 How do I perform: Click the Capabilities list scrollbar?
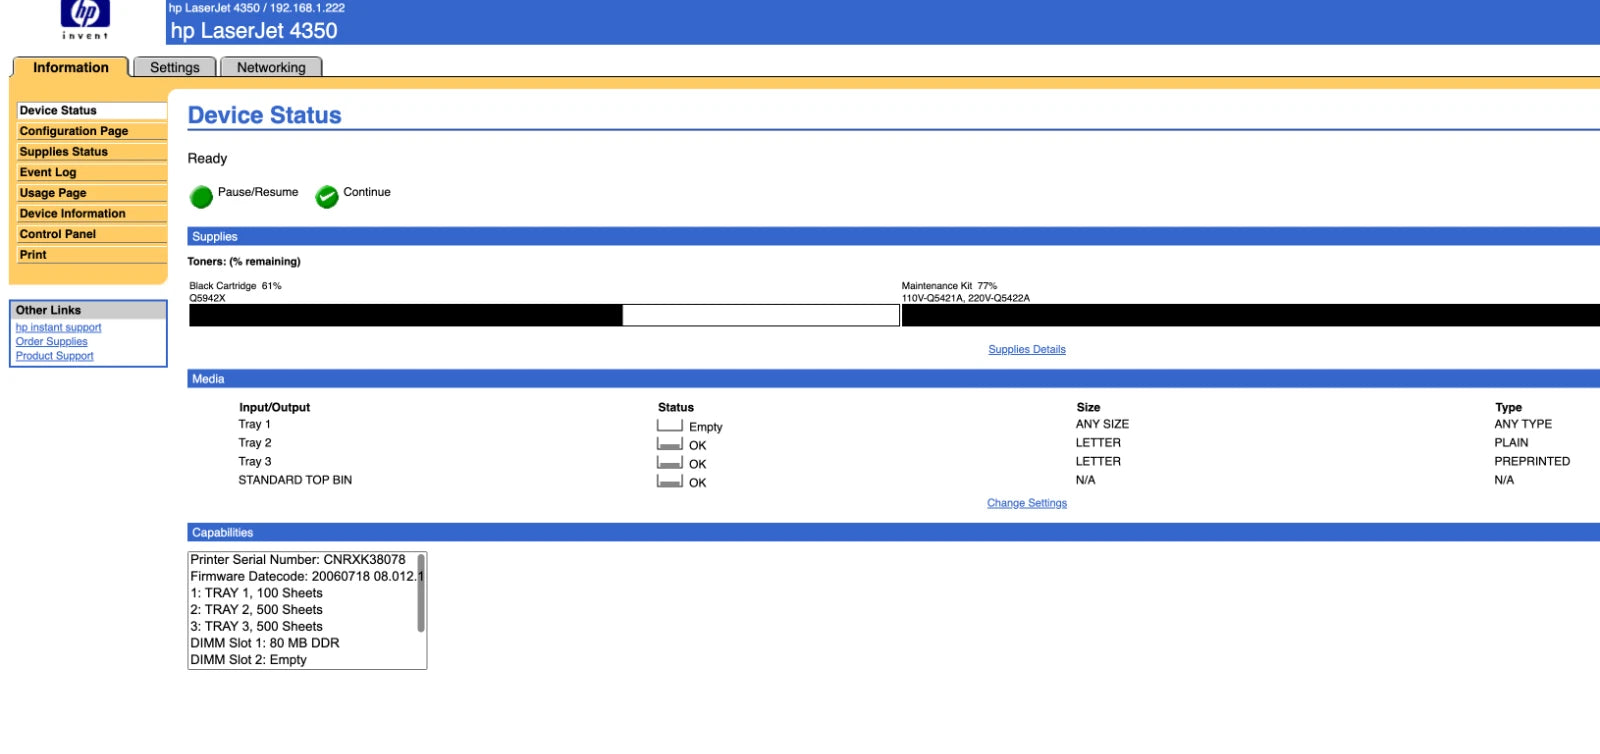(421, 594)
